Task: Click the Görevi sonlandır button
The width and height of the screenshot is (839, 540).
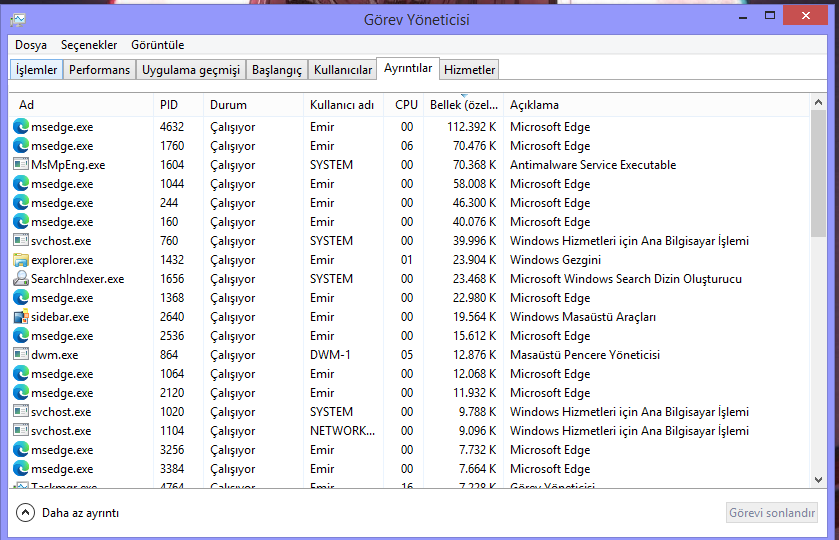Action: point(772,513)
